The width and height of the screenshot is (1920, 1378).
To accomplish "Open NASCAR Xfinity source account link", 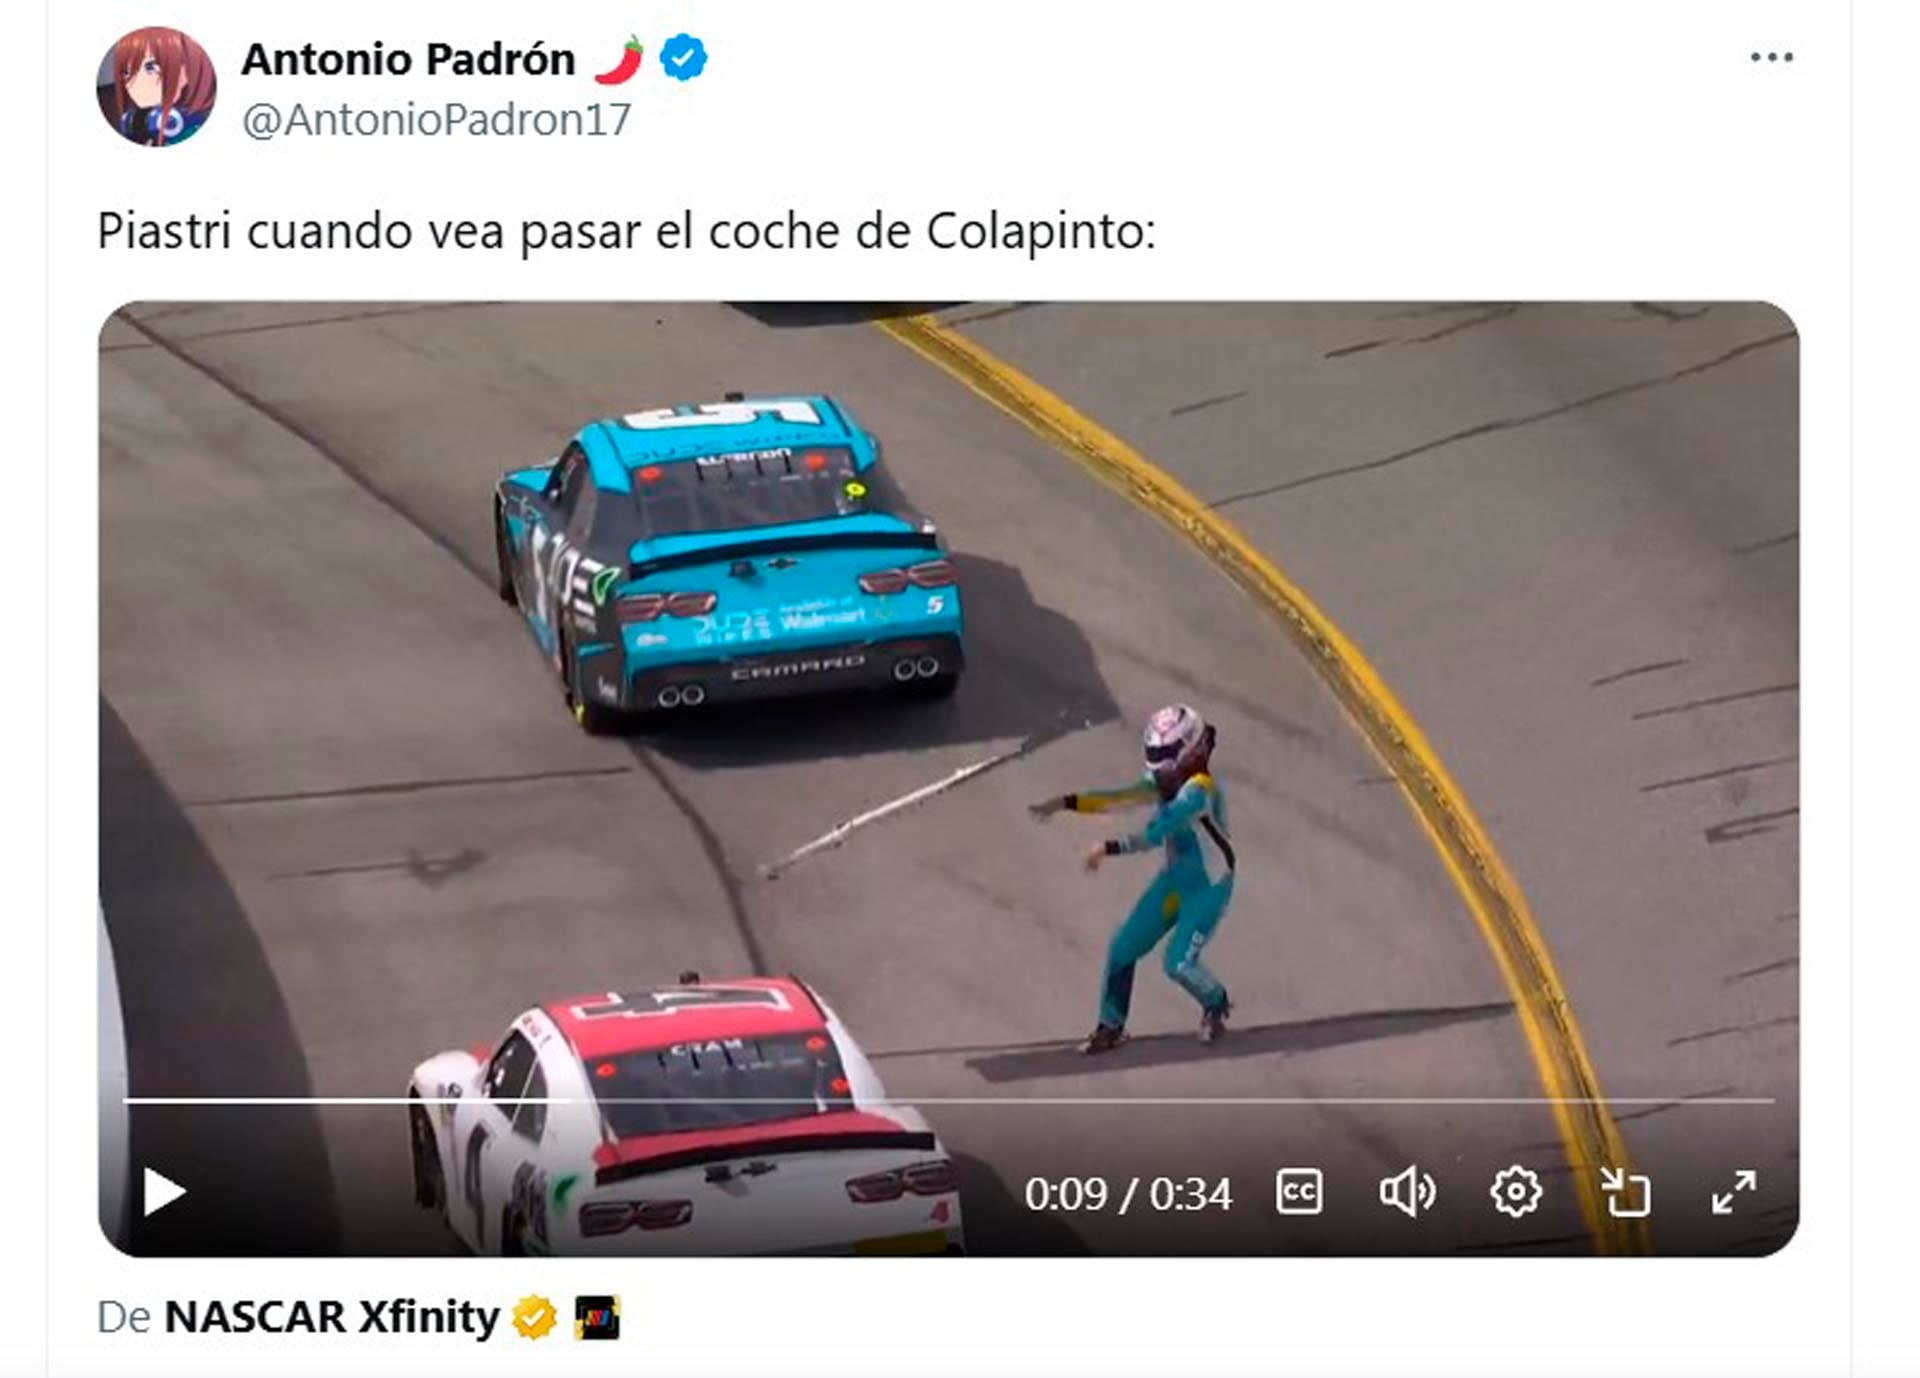I will [332, 1317].
